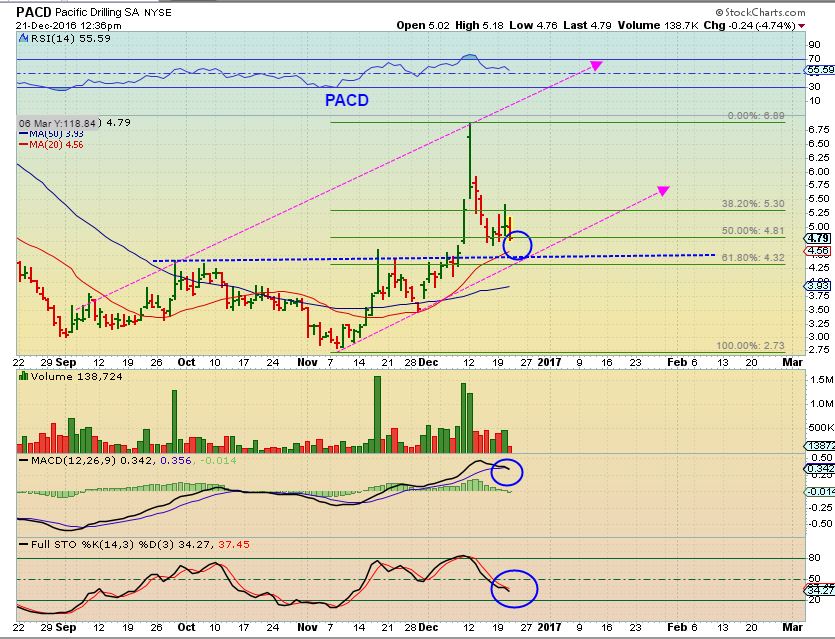Image resolution: width=835 pixels, height=639 pixels.
Task: Click the 55.59 value tag on RSI axis
Action: [x=820, y=70]
